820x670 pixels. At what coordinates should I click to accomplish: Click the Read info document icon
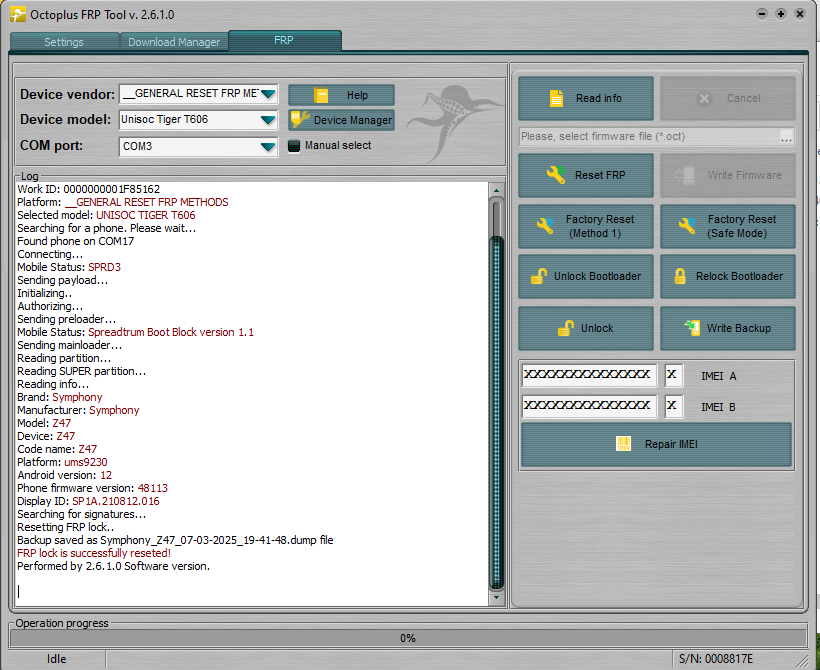coord(555,98)
